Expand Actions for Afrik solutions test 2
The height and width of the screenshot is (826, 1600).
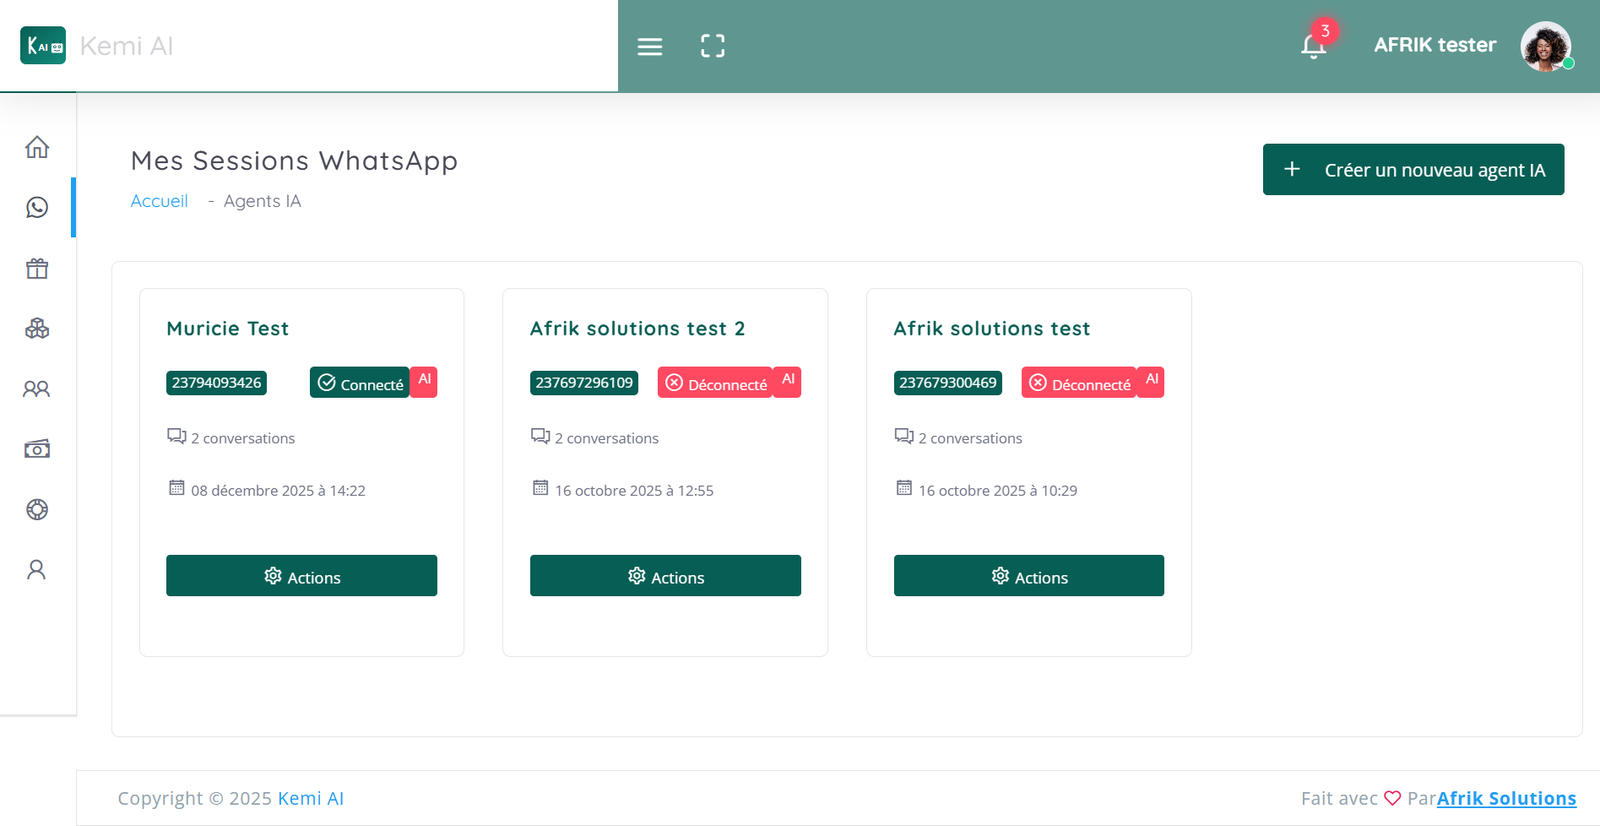(x=665, y=576)
